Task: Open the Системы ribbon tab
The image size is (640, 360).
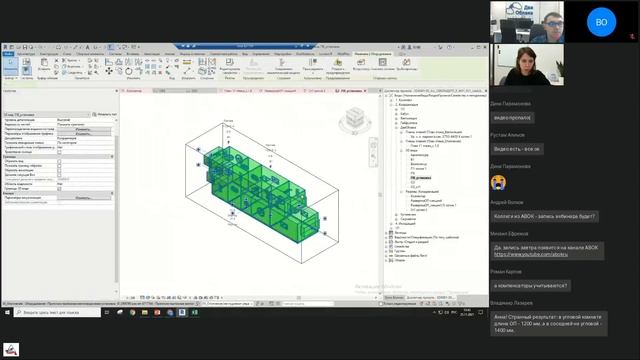Action: (115, 54)
